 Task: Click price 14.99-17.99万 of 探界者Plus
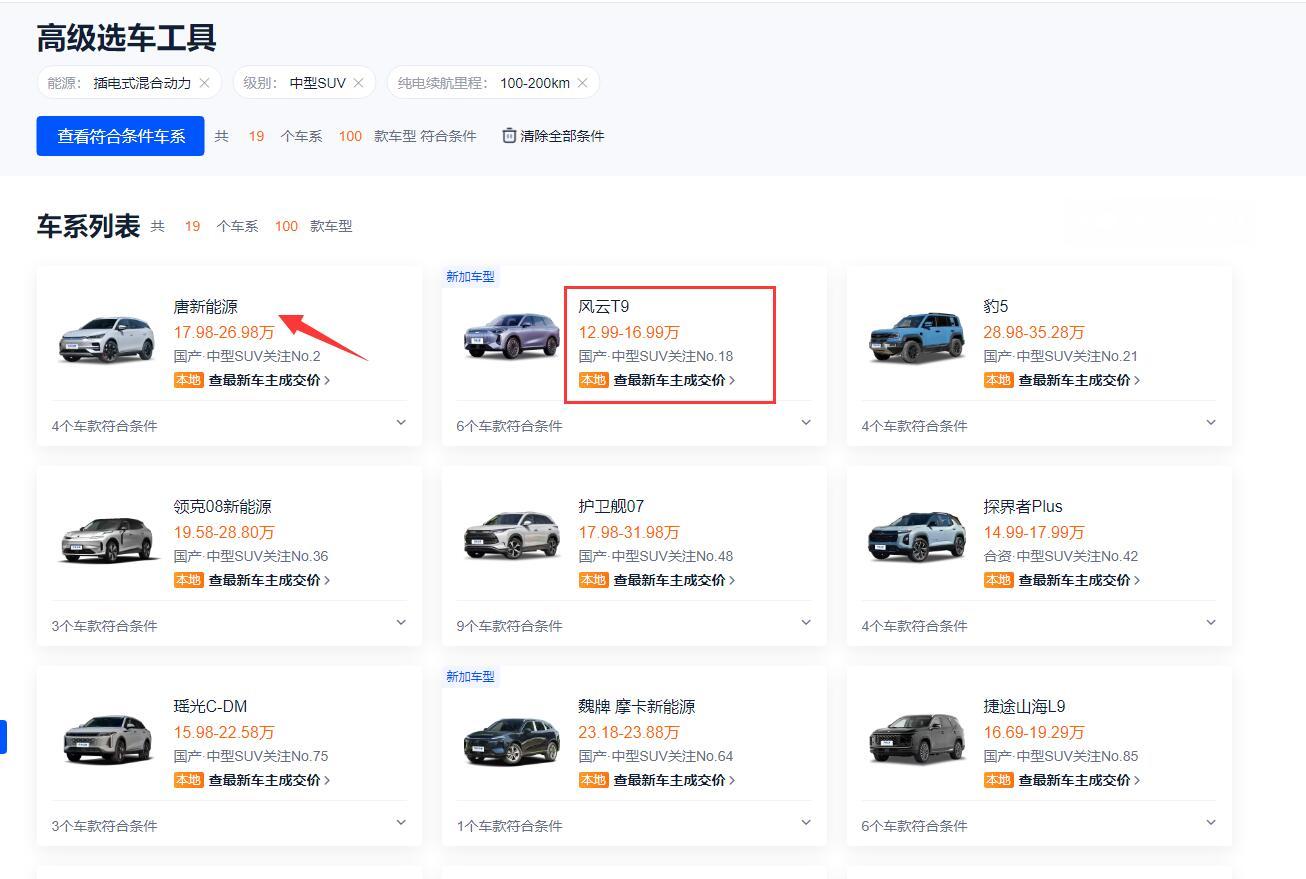(1034, 532)
